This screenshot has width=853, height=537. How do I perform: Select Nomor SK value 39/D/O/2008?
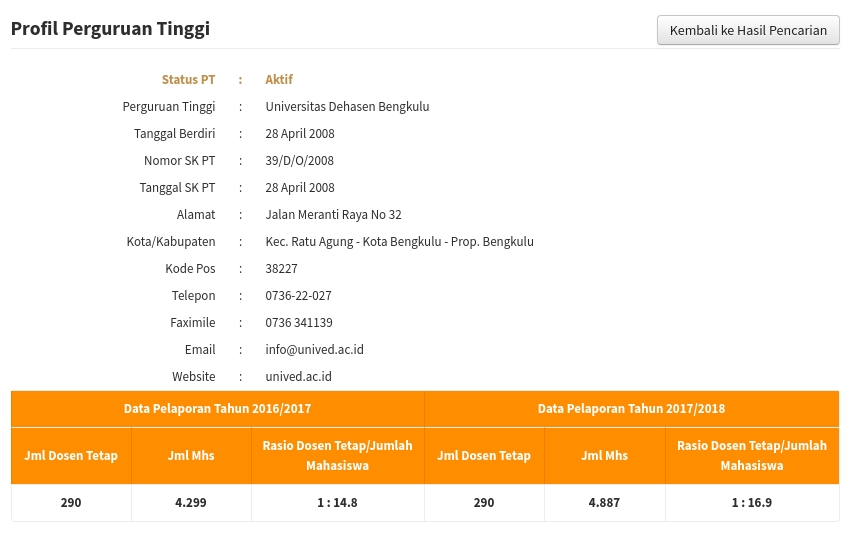[x=299, y=161]
